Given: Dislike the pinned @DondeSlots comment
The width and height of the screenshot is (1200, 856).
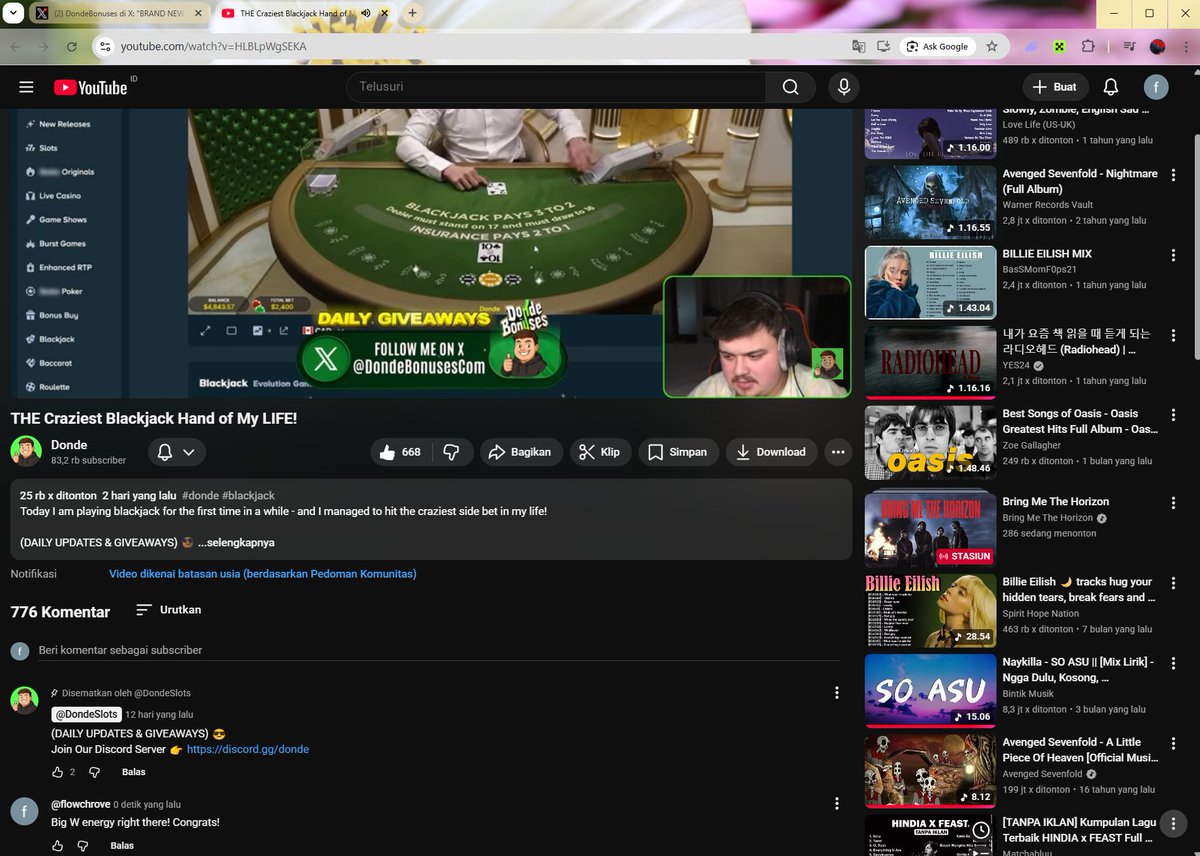Looking at the screenshot, I should tap(95, 772).
